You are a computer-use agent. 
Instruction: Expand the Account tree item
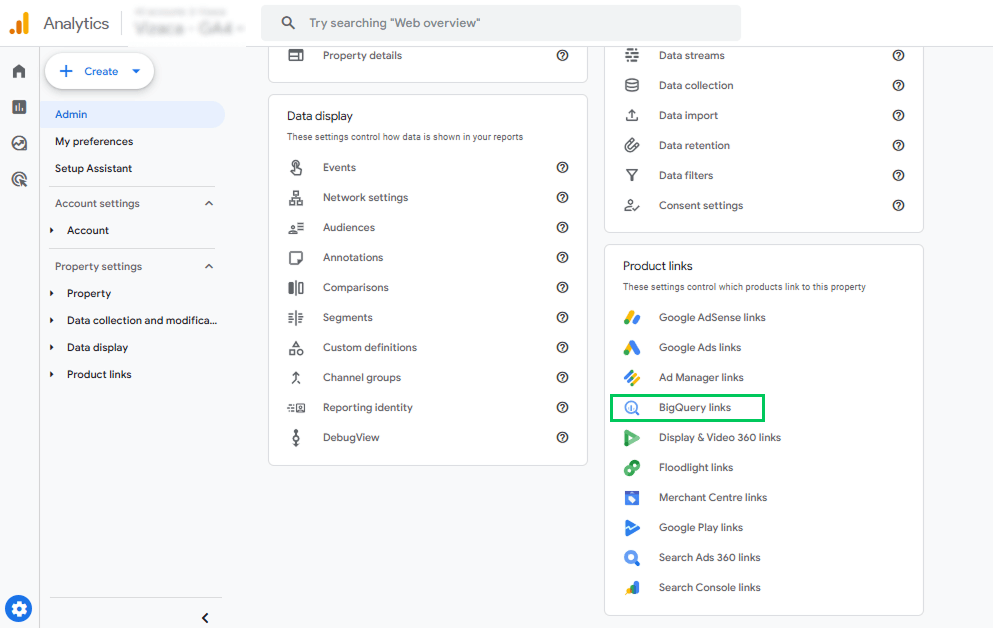click(52, 230)
